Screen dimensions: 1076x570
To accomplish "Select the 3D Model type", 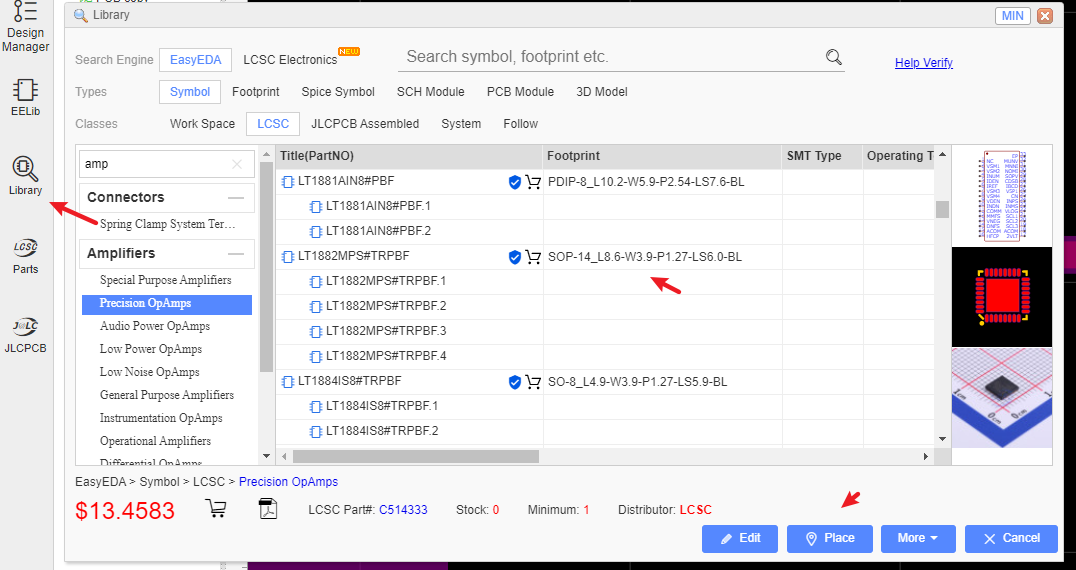I will (x=602, y=92).
